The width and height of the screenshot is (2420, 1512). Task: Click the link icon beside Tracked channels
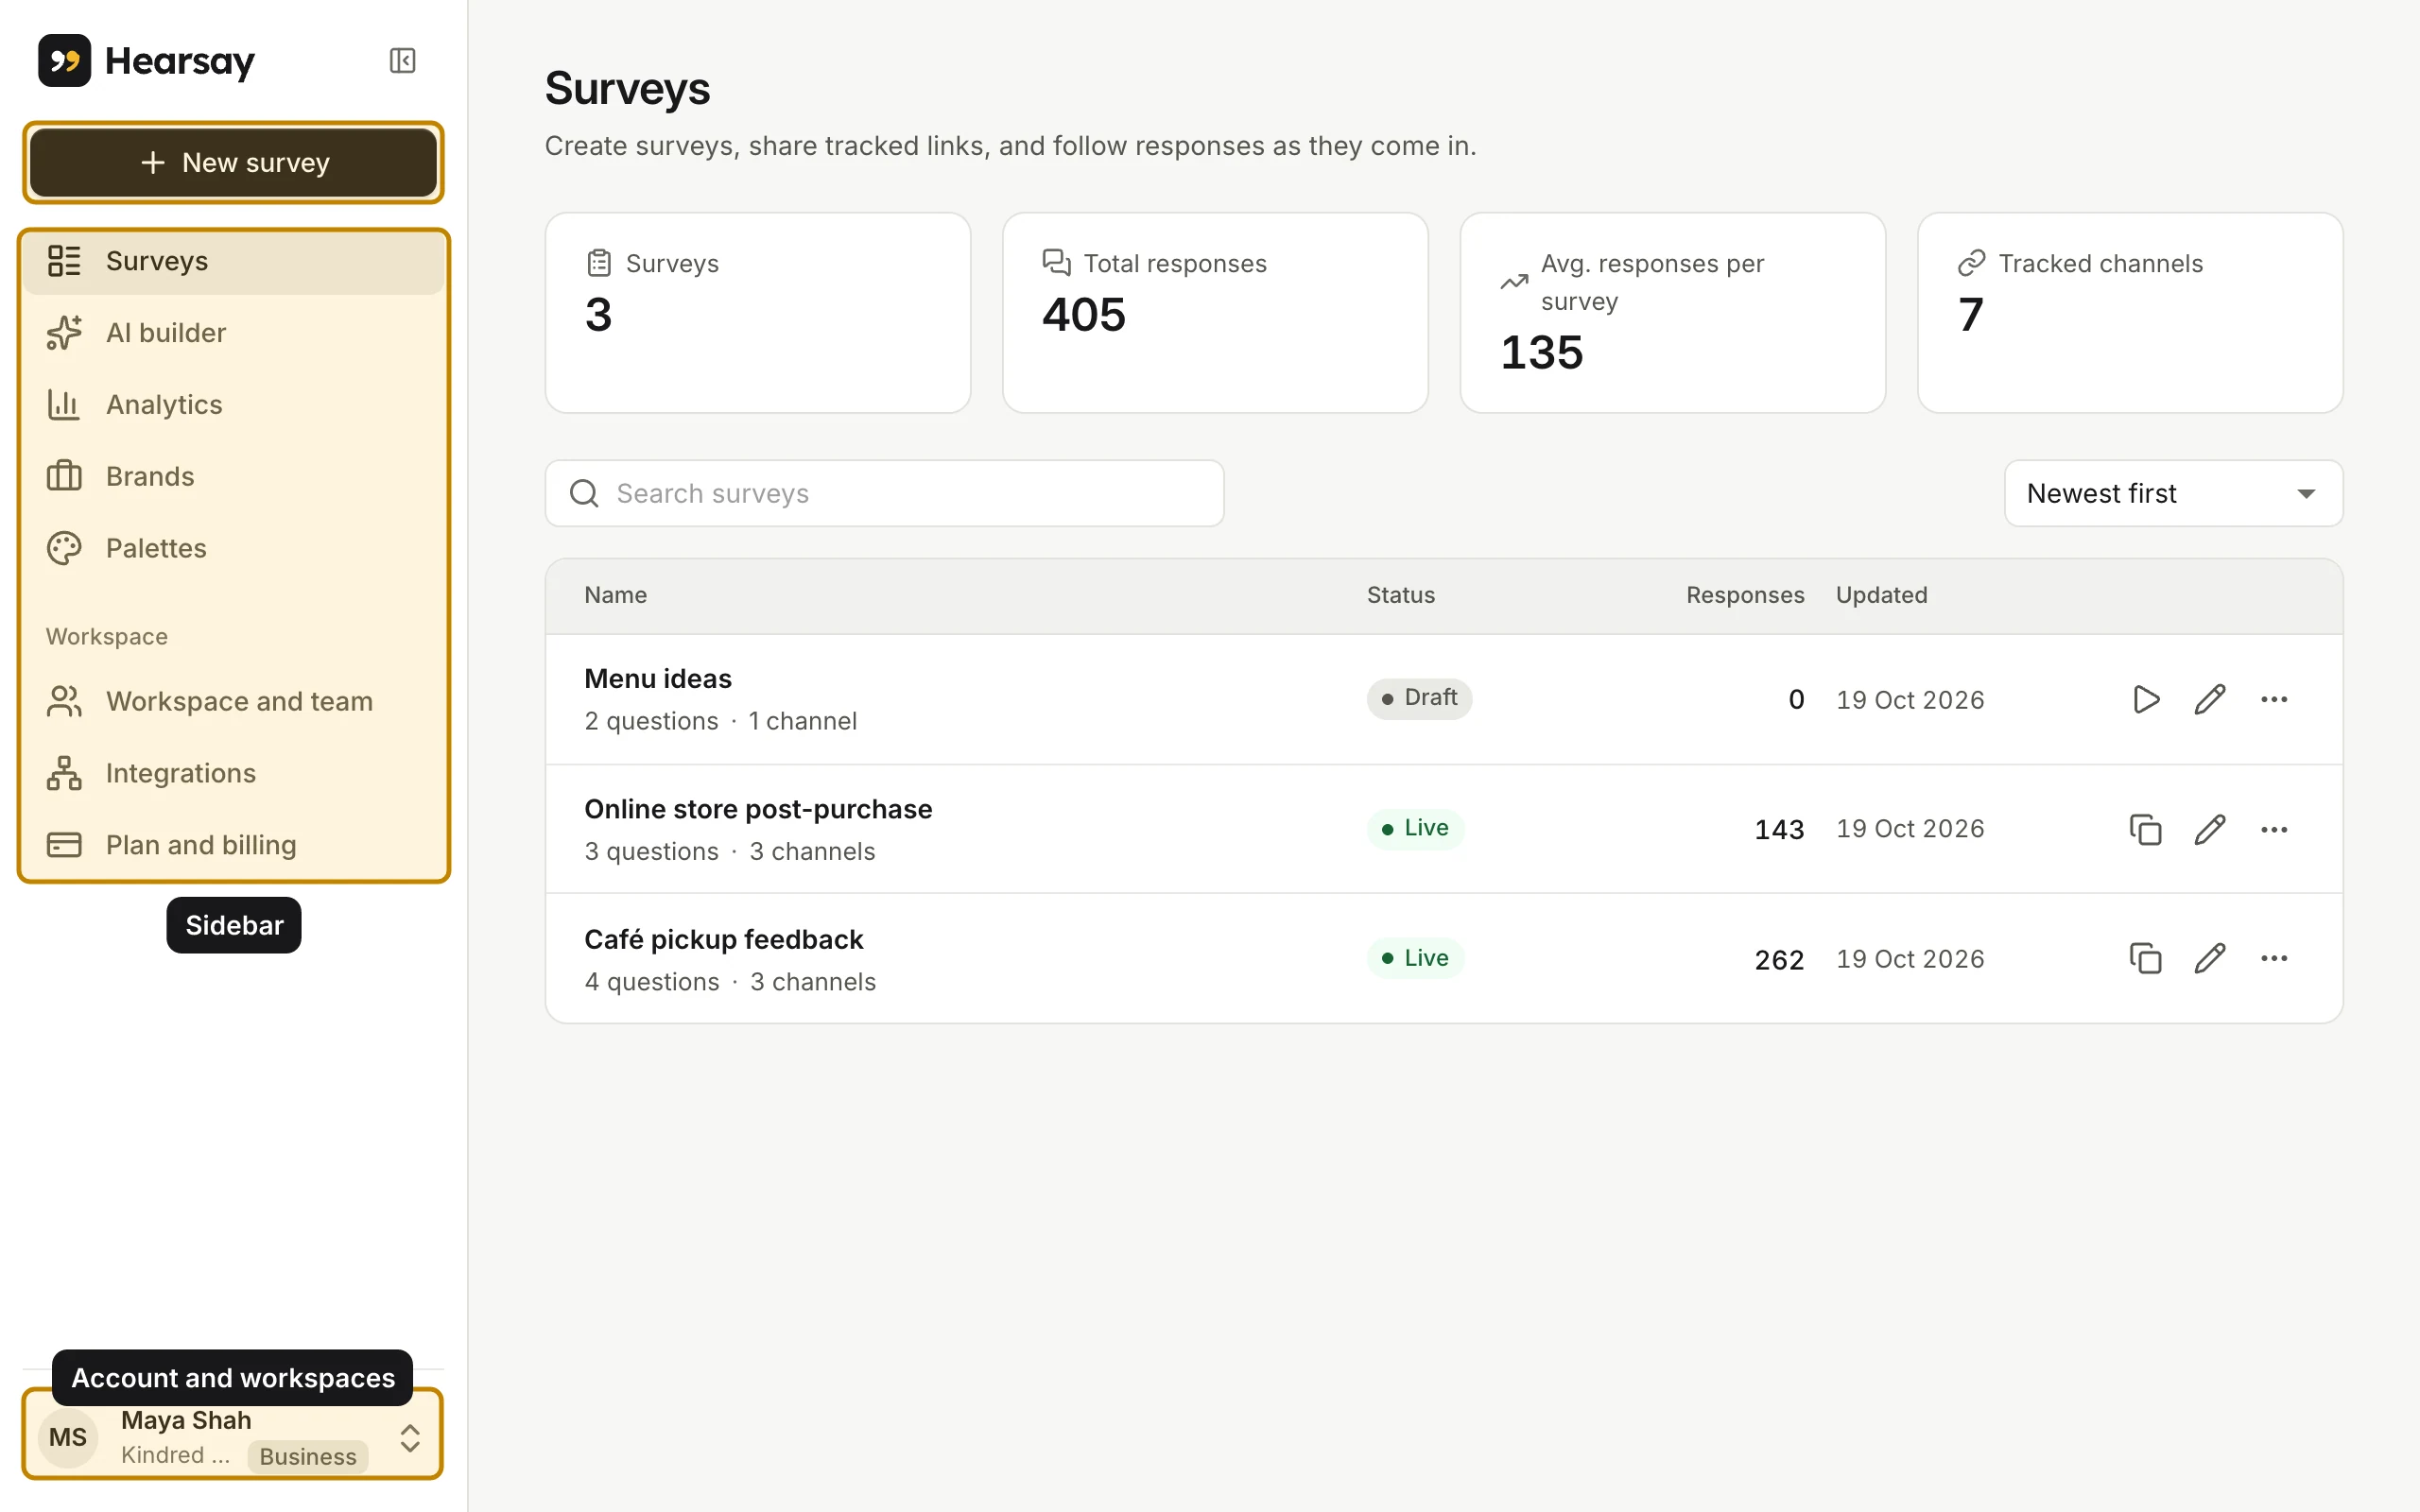pyautogui.click(x=1971, y=263)
